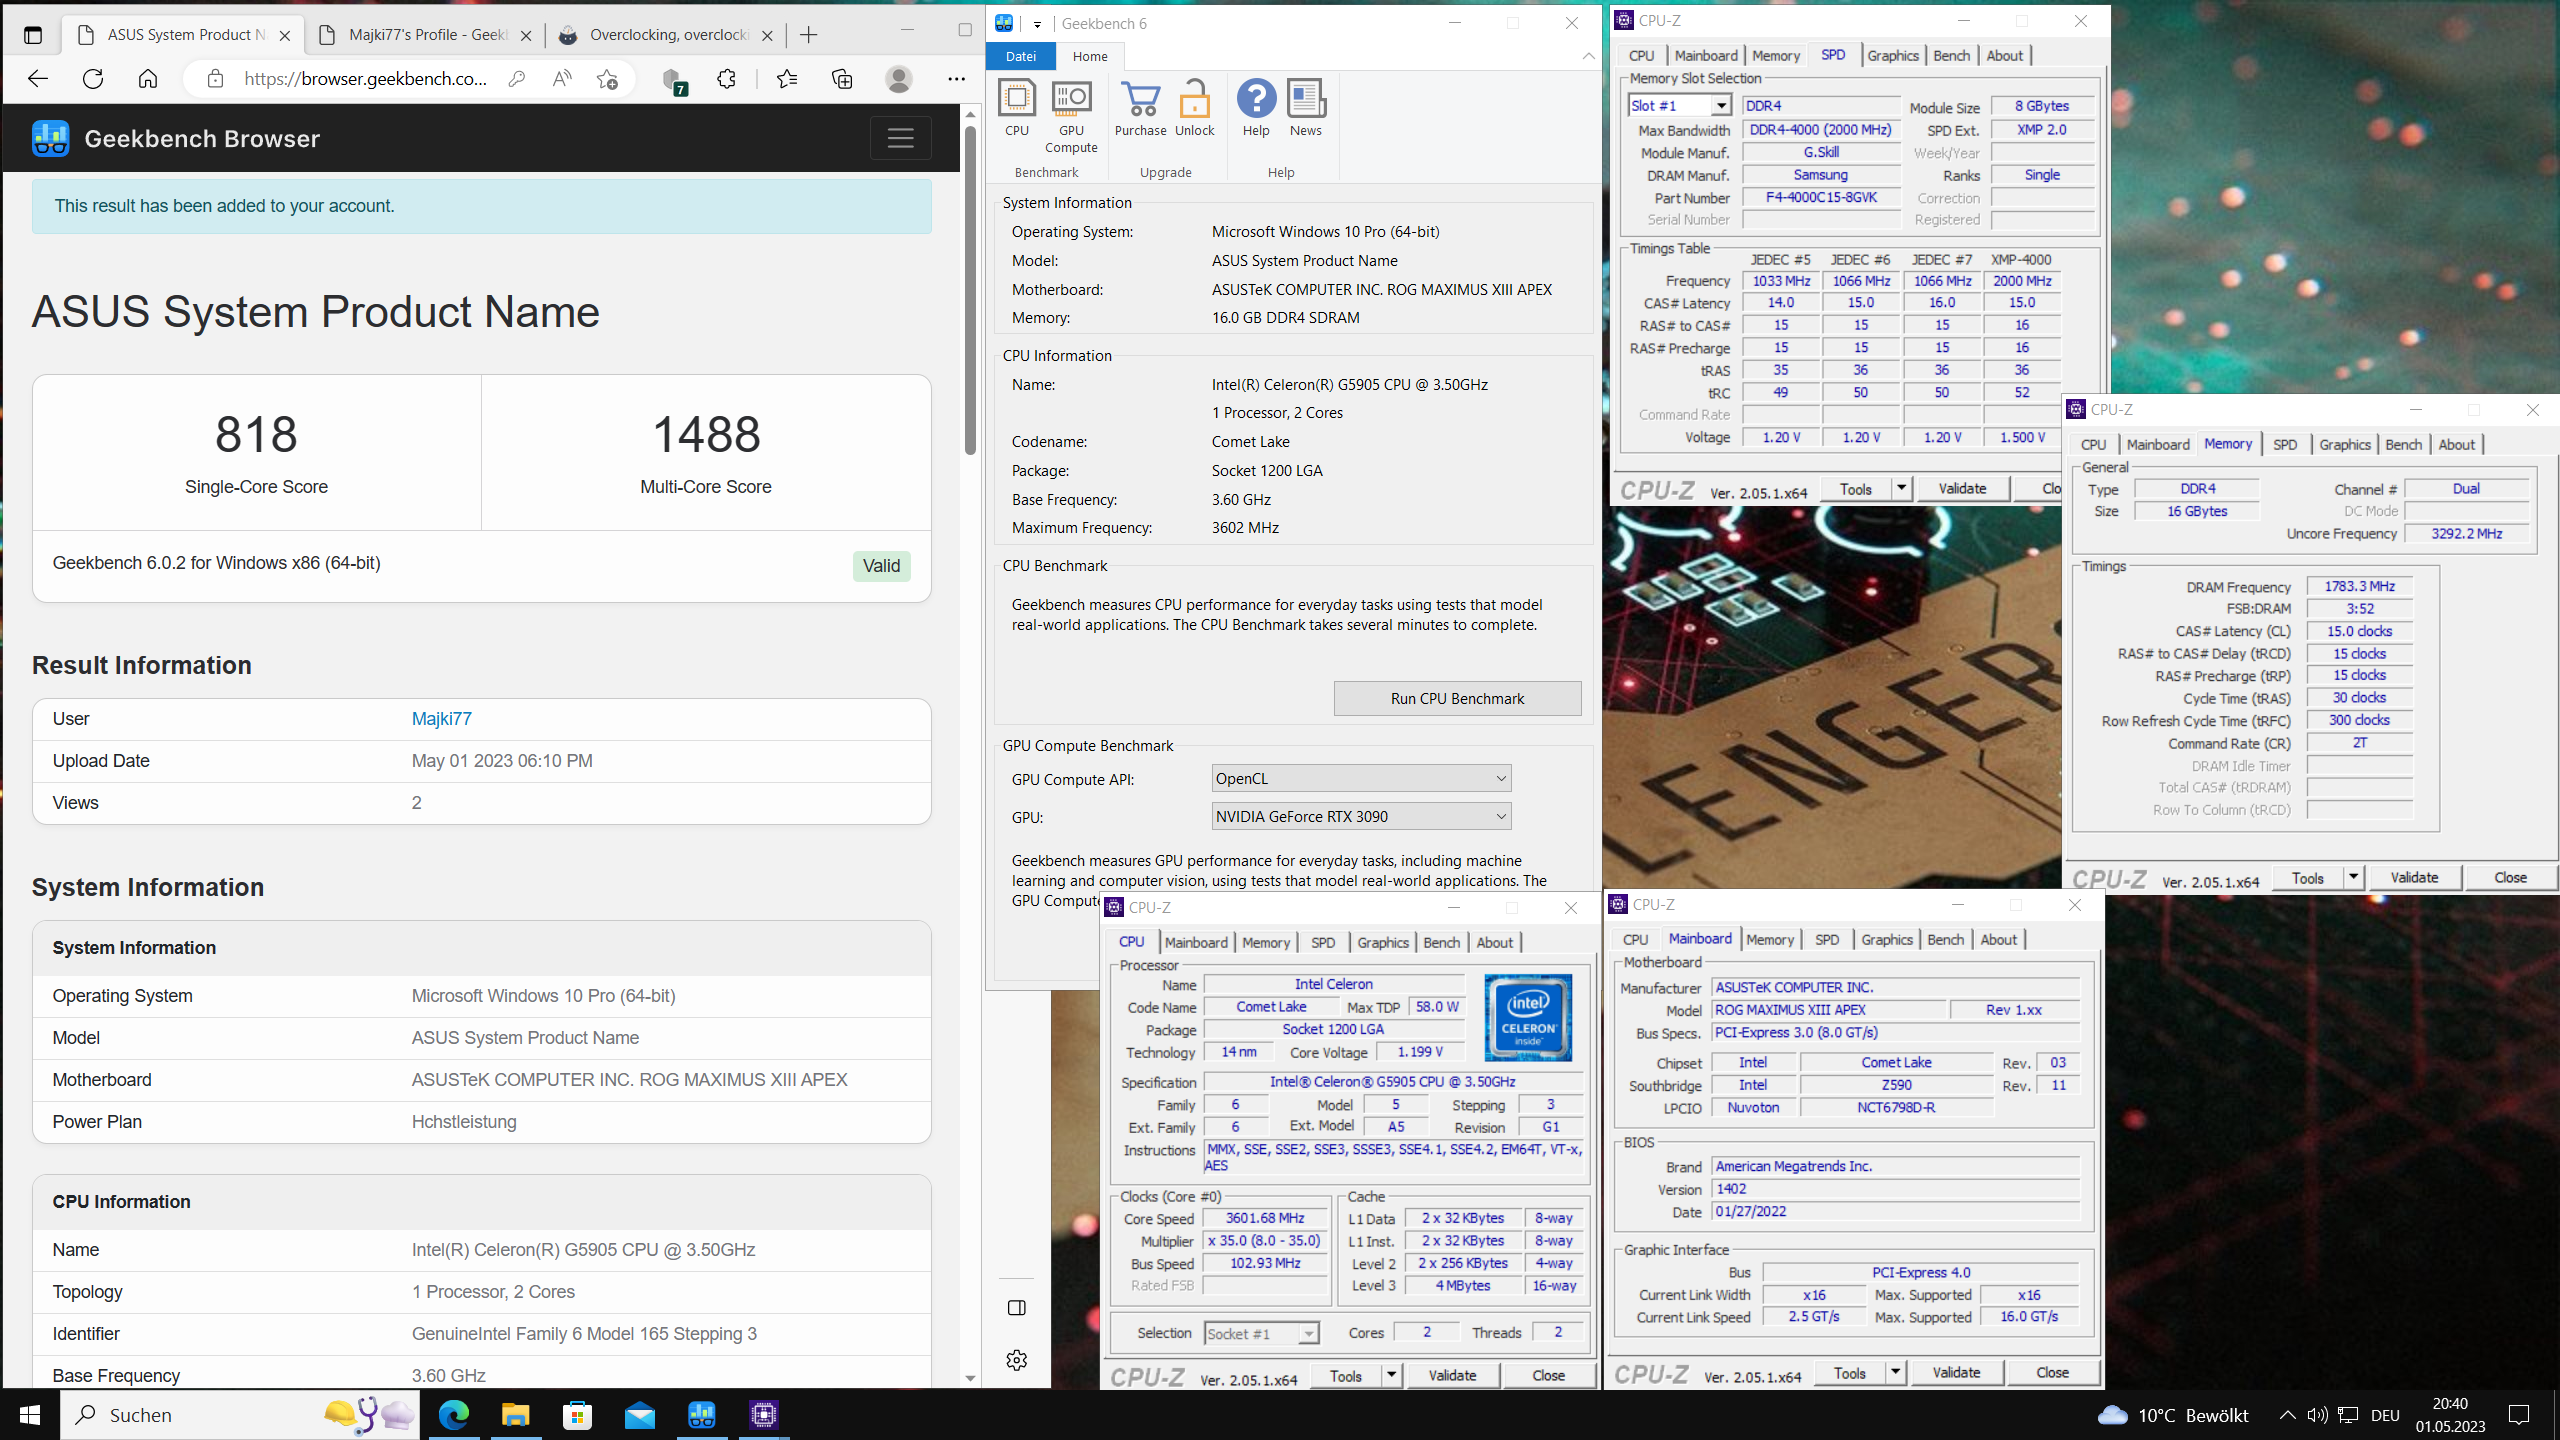Open Edge sidebar settings gear
The width and height of the screenshot is (2560, 1440).
click(x=1017, y=1360)
